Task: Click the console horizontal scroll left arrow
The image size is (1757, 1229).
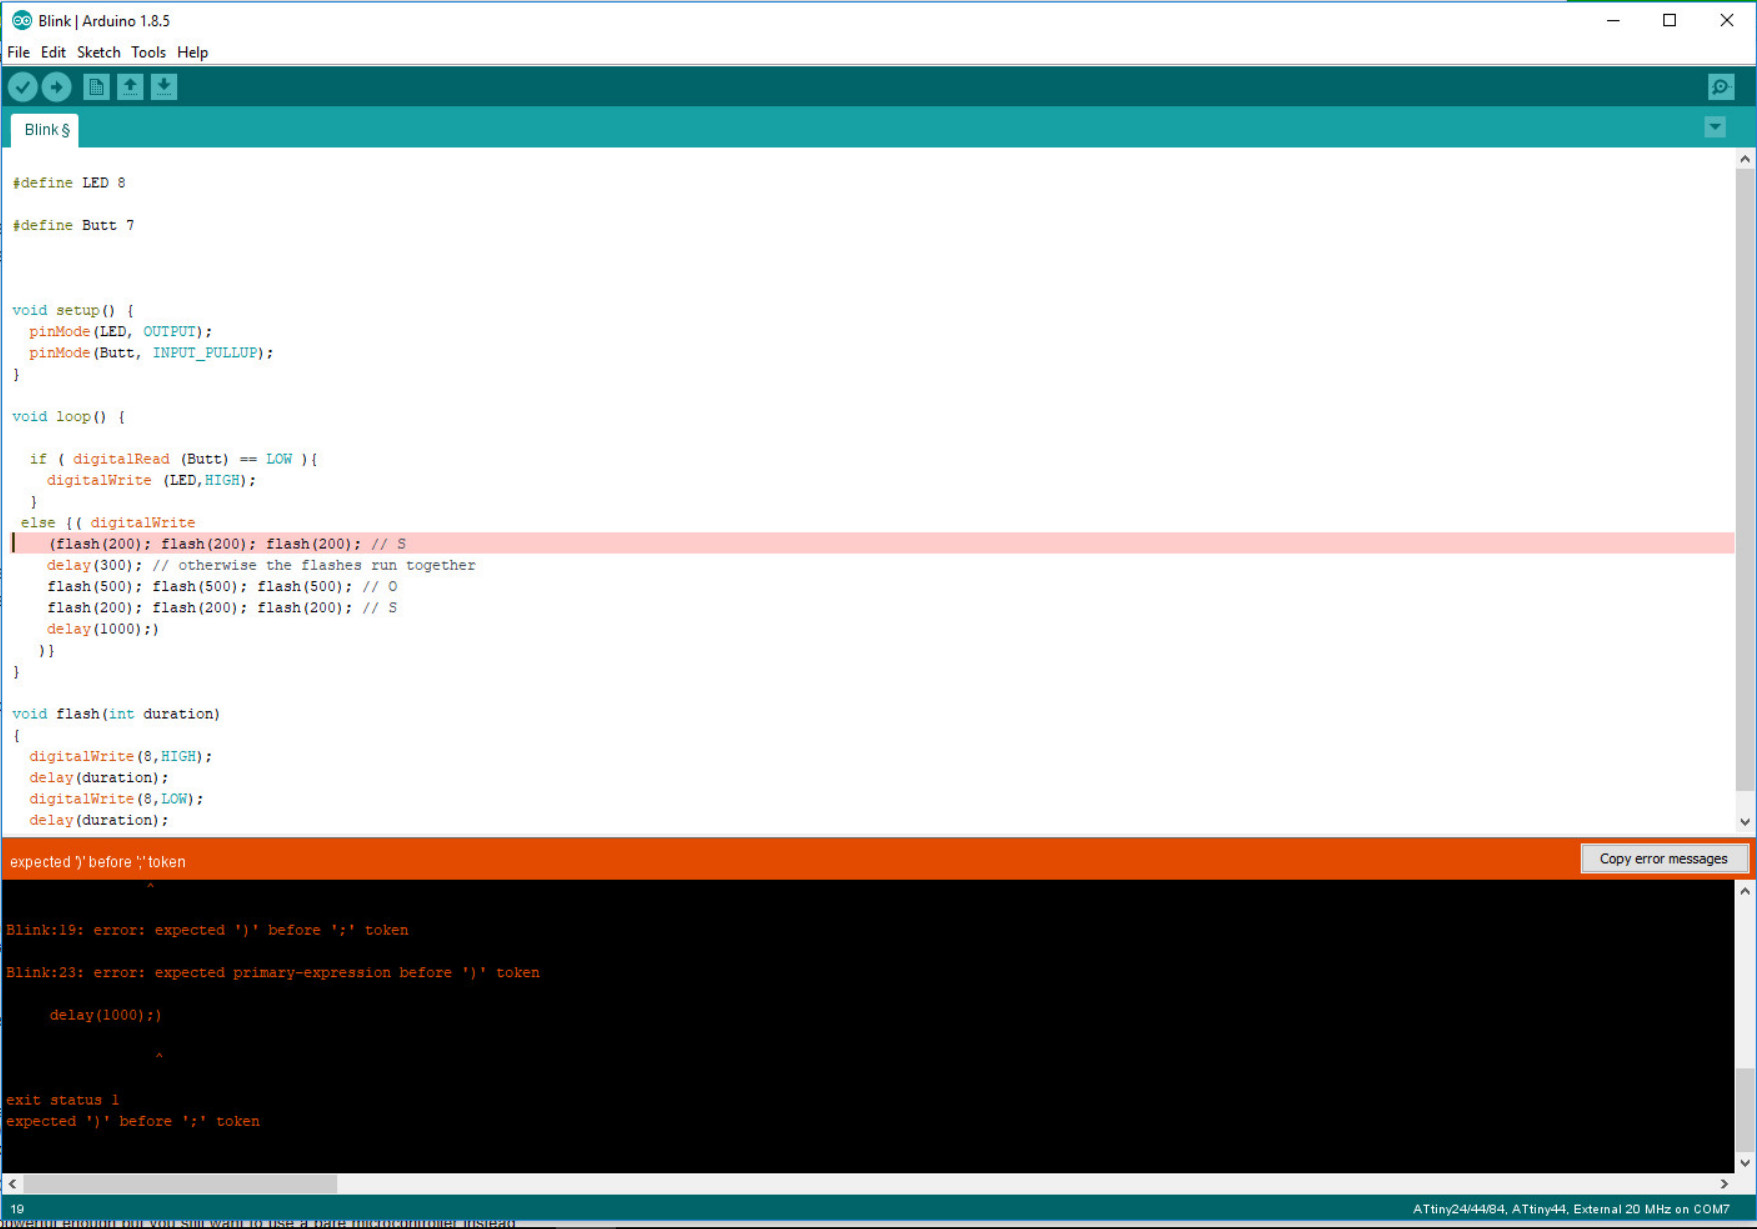Action: pos(12,1184)
